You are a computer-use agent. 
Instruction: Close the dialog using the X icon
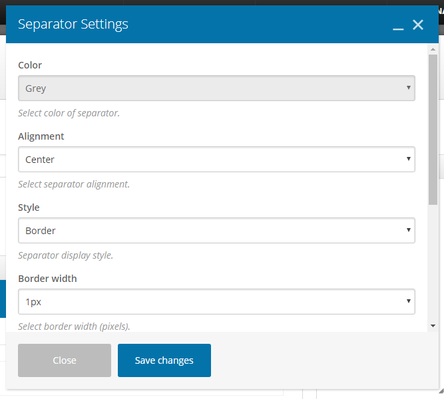(x=418, y=25)
